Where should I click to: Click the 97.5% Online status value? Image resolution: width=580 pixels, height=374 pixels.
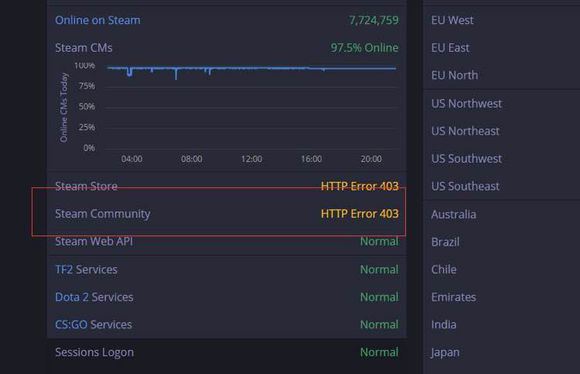pyautogui.click(x=364, y=48)
